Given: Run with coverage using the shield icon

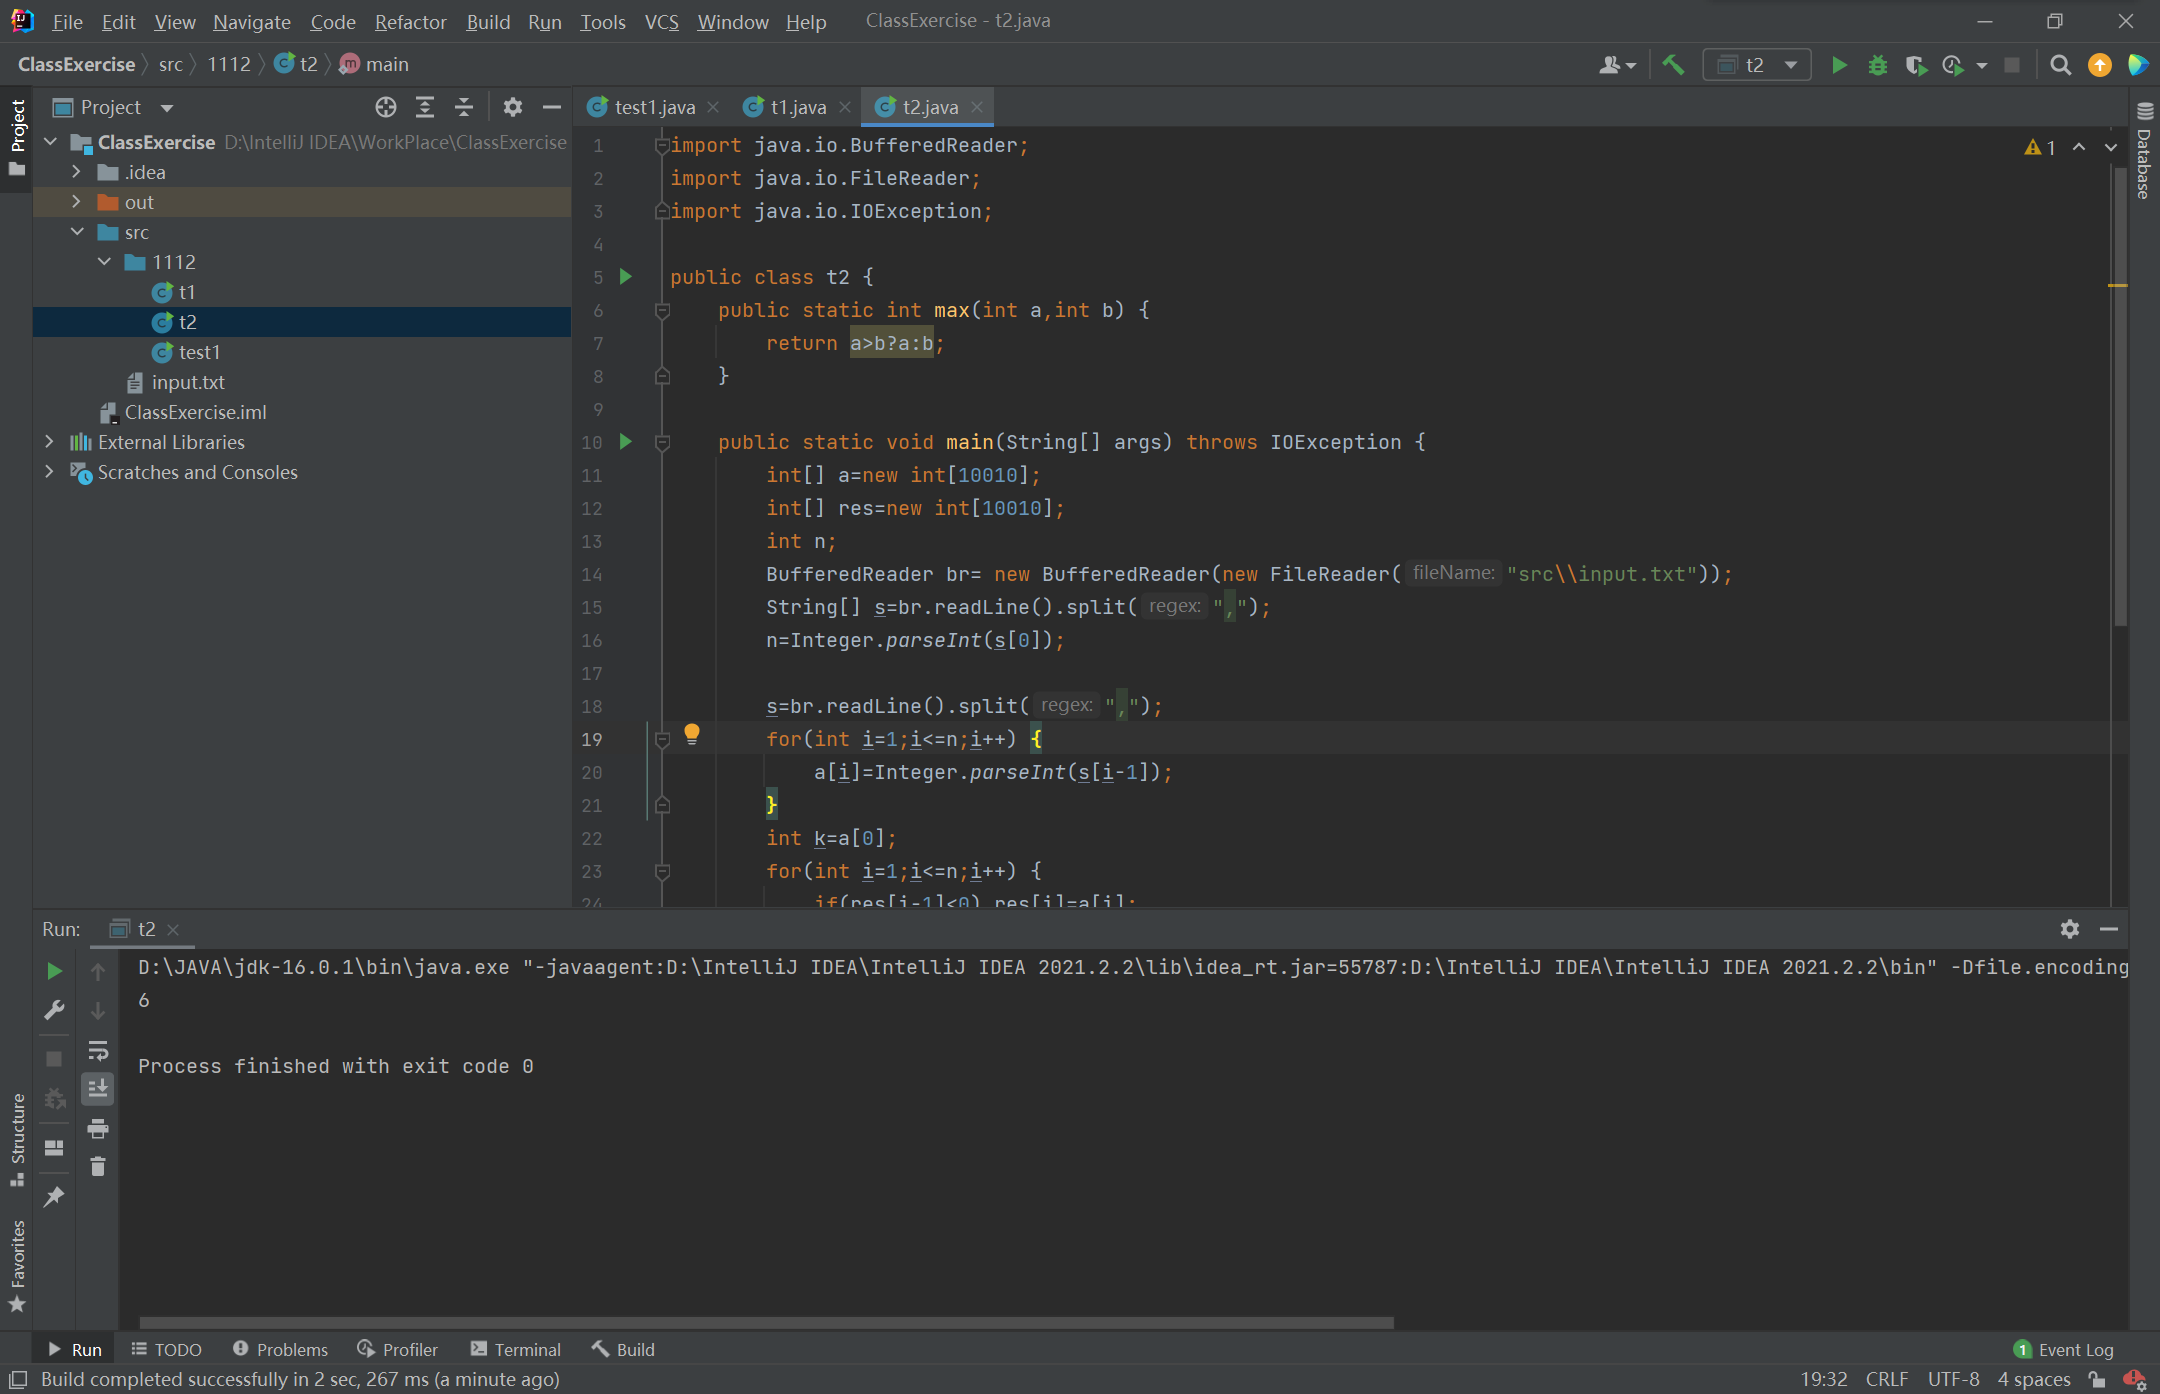Looking at the screenshot, I should 1915,65.
